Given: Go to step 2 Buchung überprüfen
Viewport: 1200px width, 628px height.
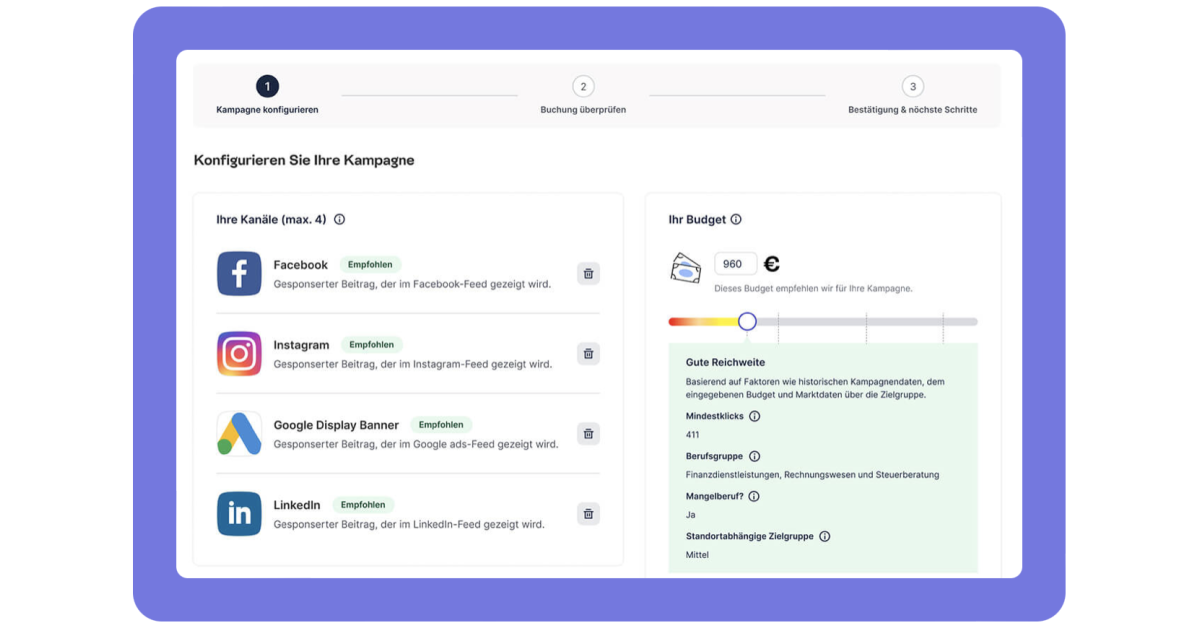Looking at the screenshot, I should coord(583,97).
